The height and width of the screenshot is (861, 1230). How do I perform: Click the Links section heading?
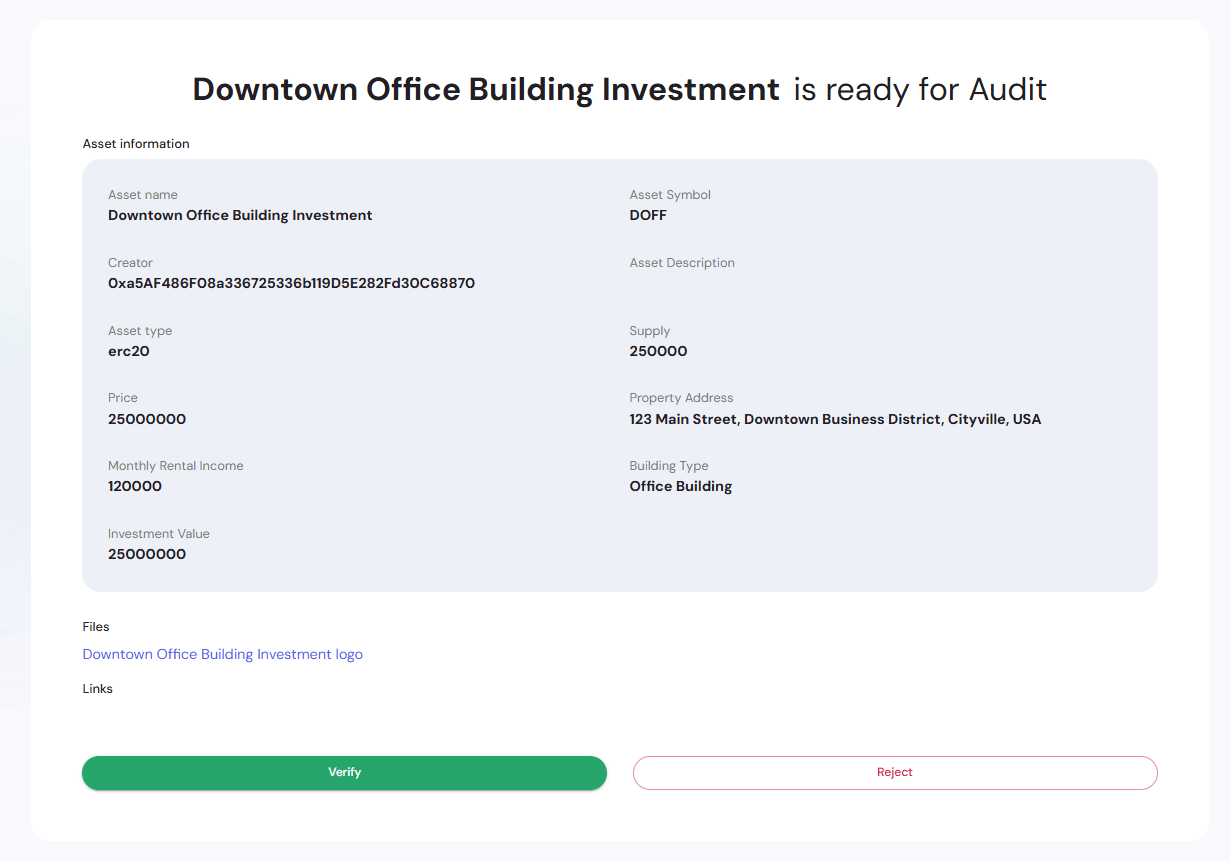[x=97, y=689]
